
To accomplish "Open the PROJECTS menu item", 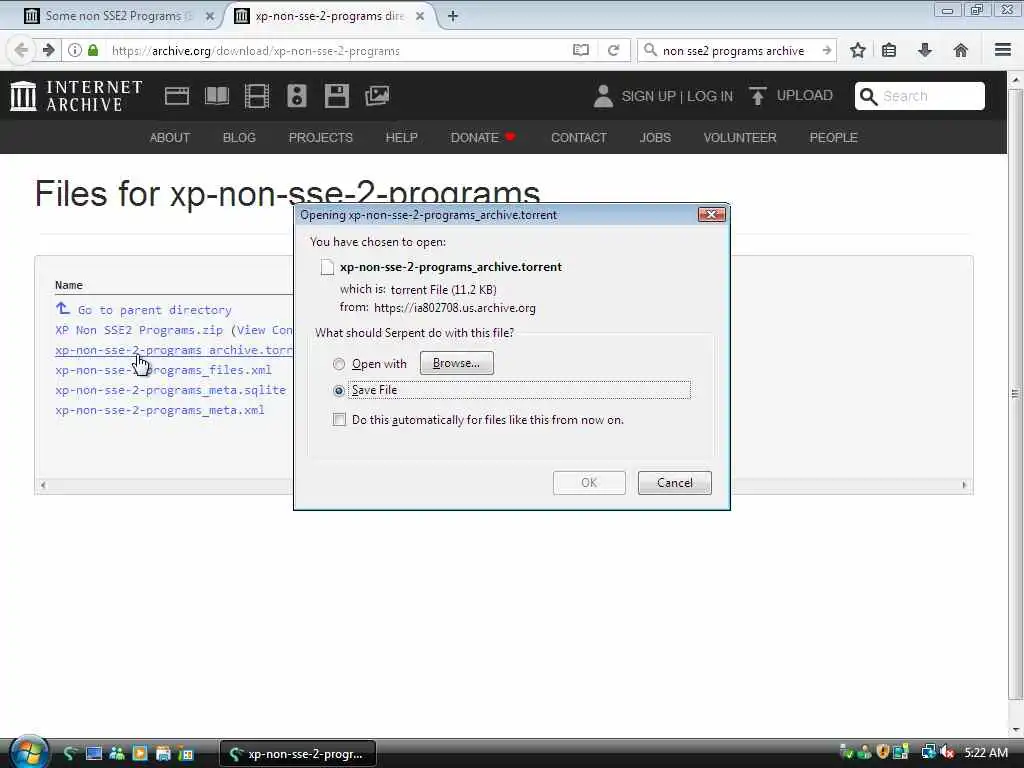I will click(x=321, y=138).
